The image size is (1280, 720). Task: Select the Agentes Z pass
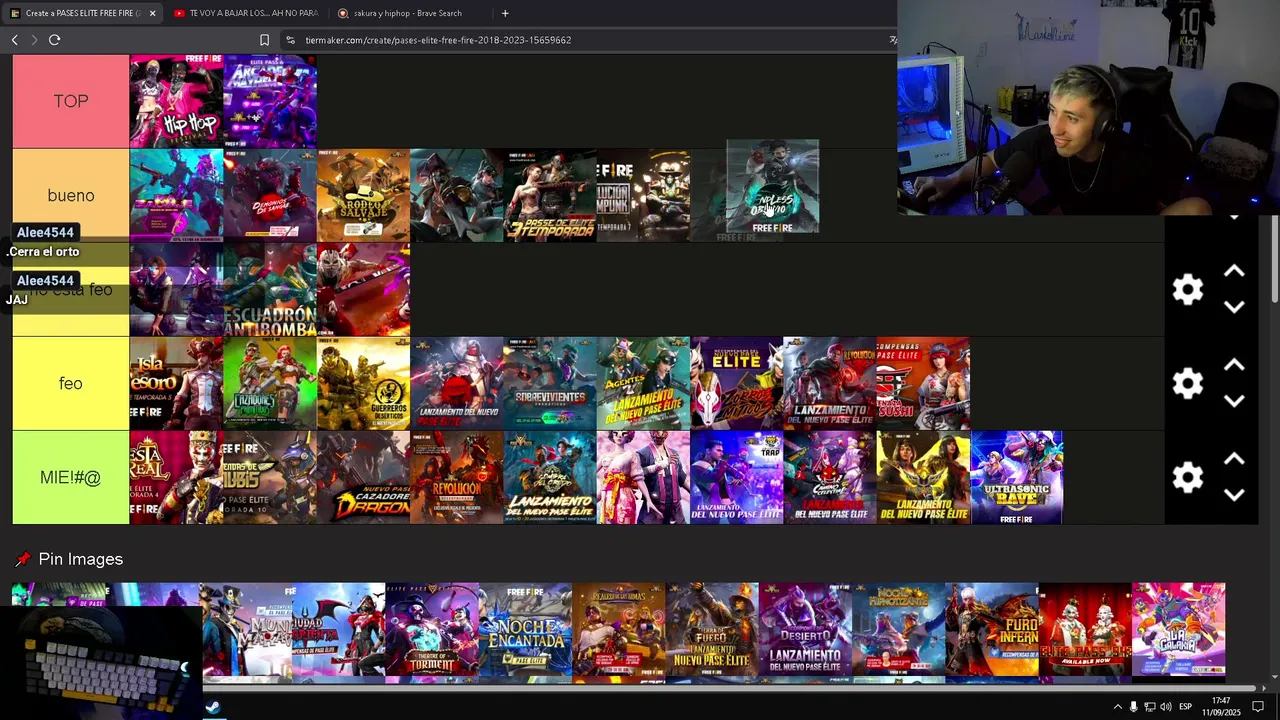643,383
